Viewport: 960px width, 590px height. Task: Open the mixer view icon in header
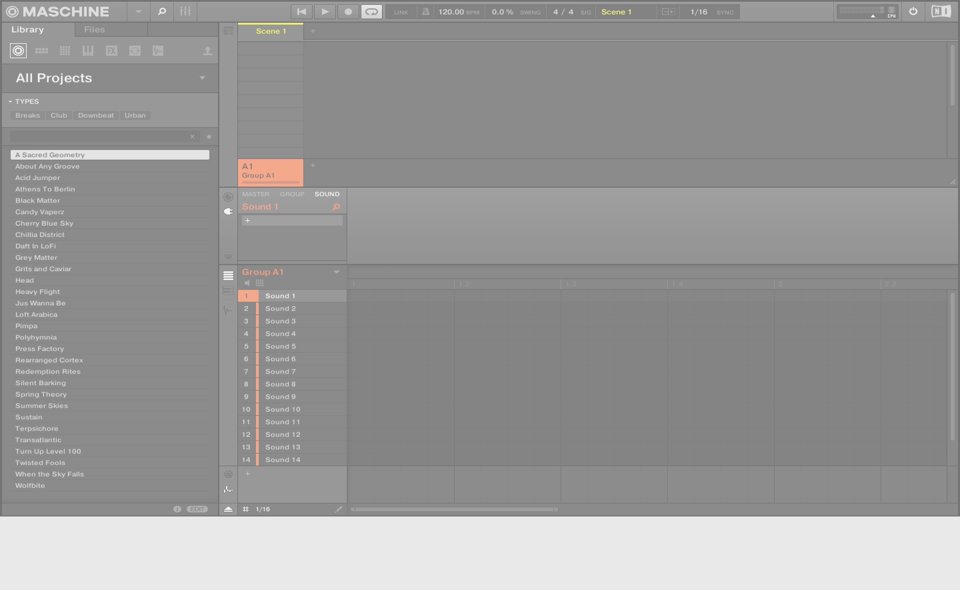[185, 12]
